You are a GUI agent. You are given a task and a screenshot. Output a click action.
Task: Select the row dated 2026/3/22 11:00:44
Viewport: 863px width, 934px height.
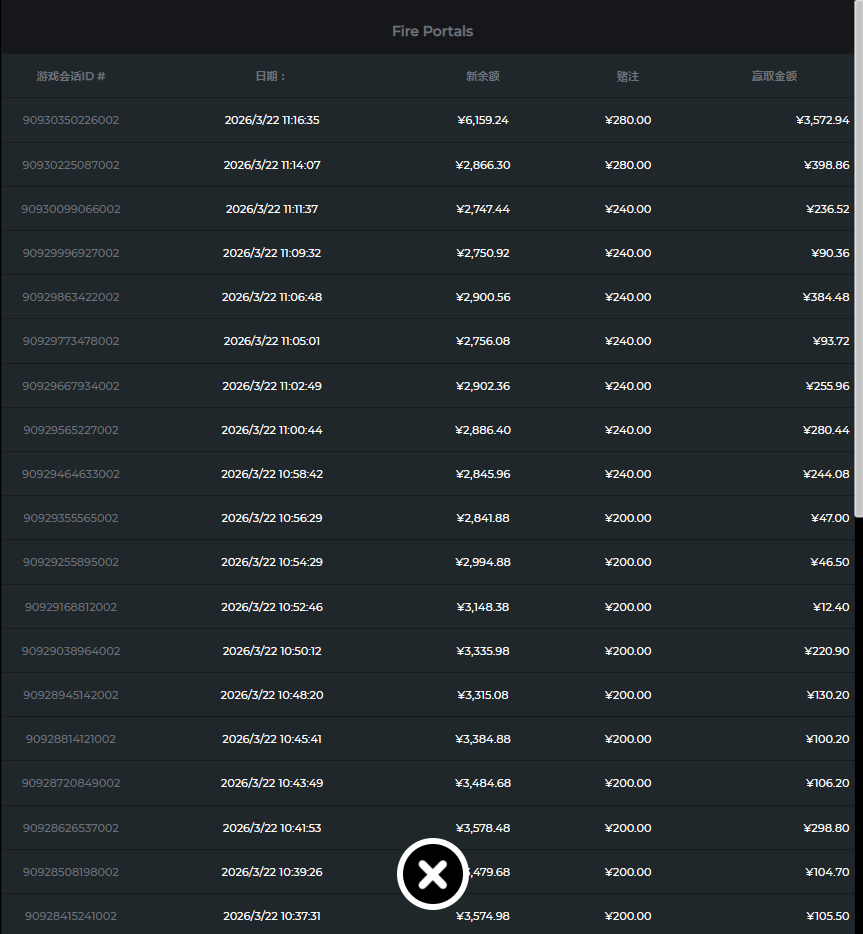click(x=272, y=430)
